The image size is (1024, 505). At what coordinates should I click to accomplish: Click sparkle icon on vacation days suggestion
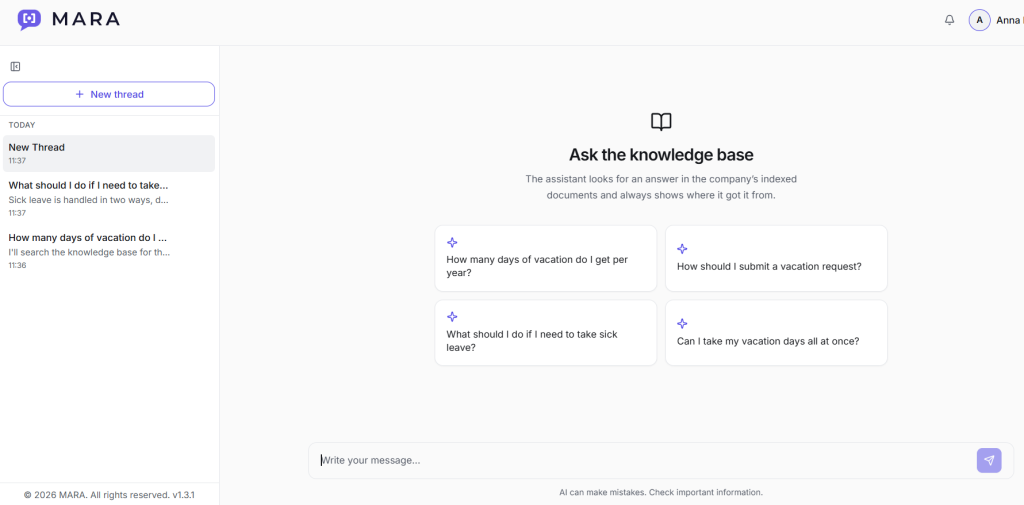[x=452, y=243]
